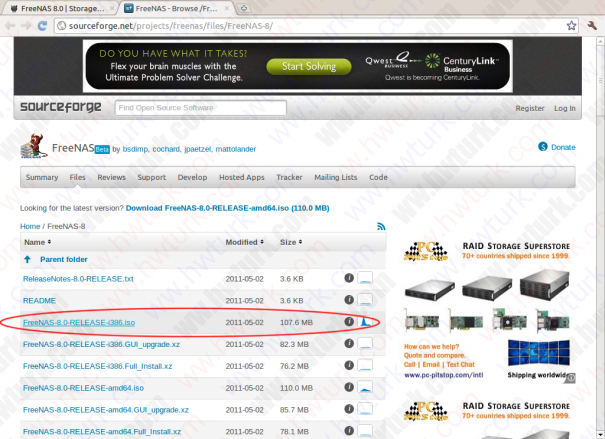This screenshot has height=439, width=605.
Task: Show info for i386.GUI_upgrade.xz row
Action: click(x=349, y=343)
